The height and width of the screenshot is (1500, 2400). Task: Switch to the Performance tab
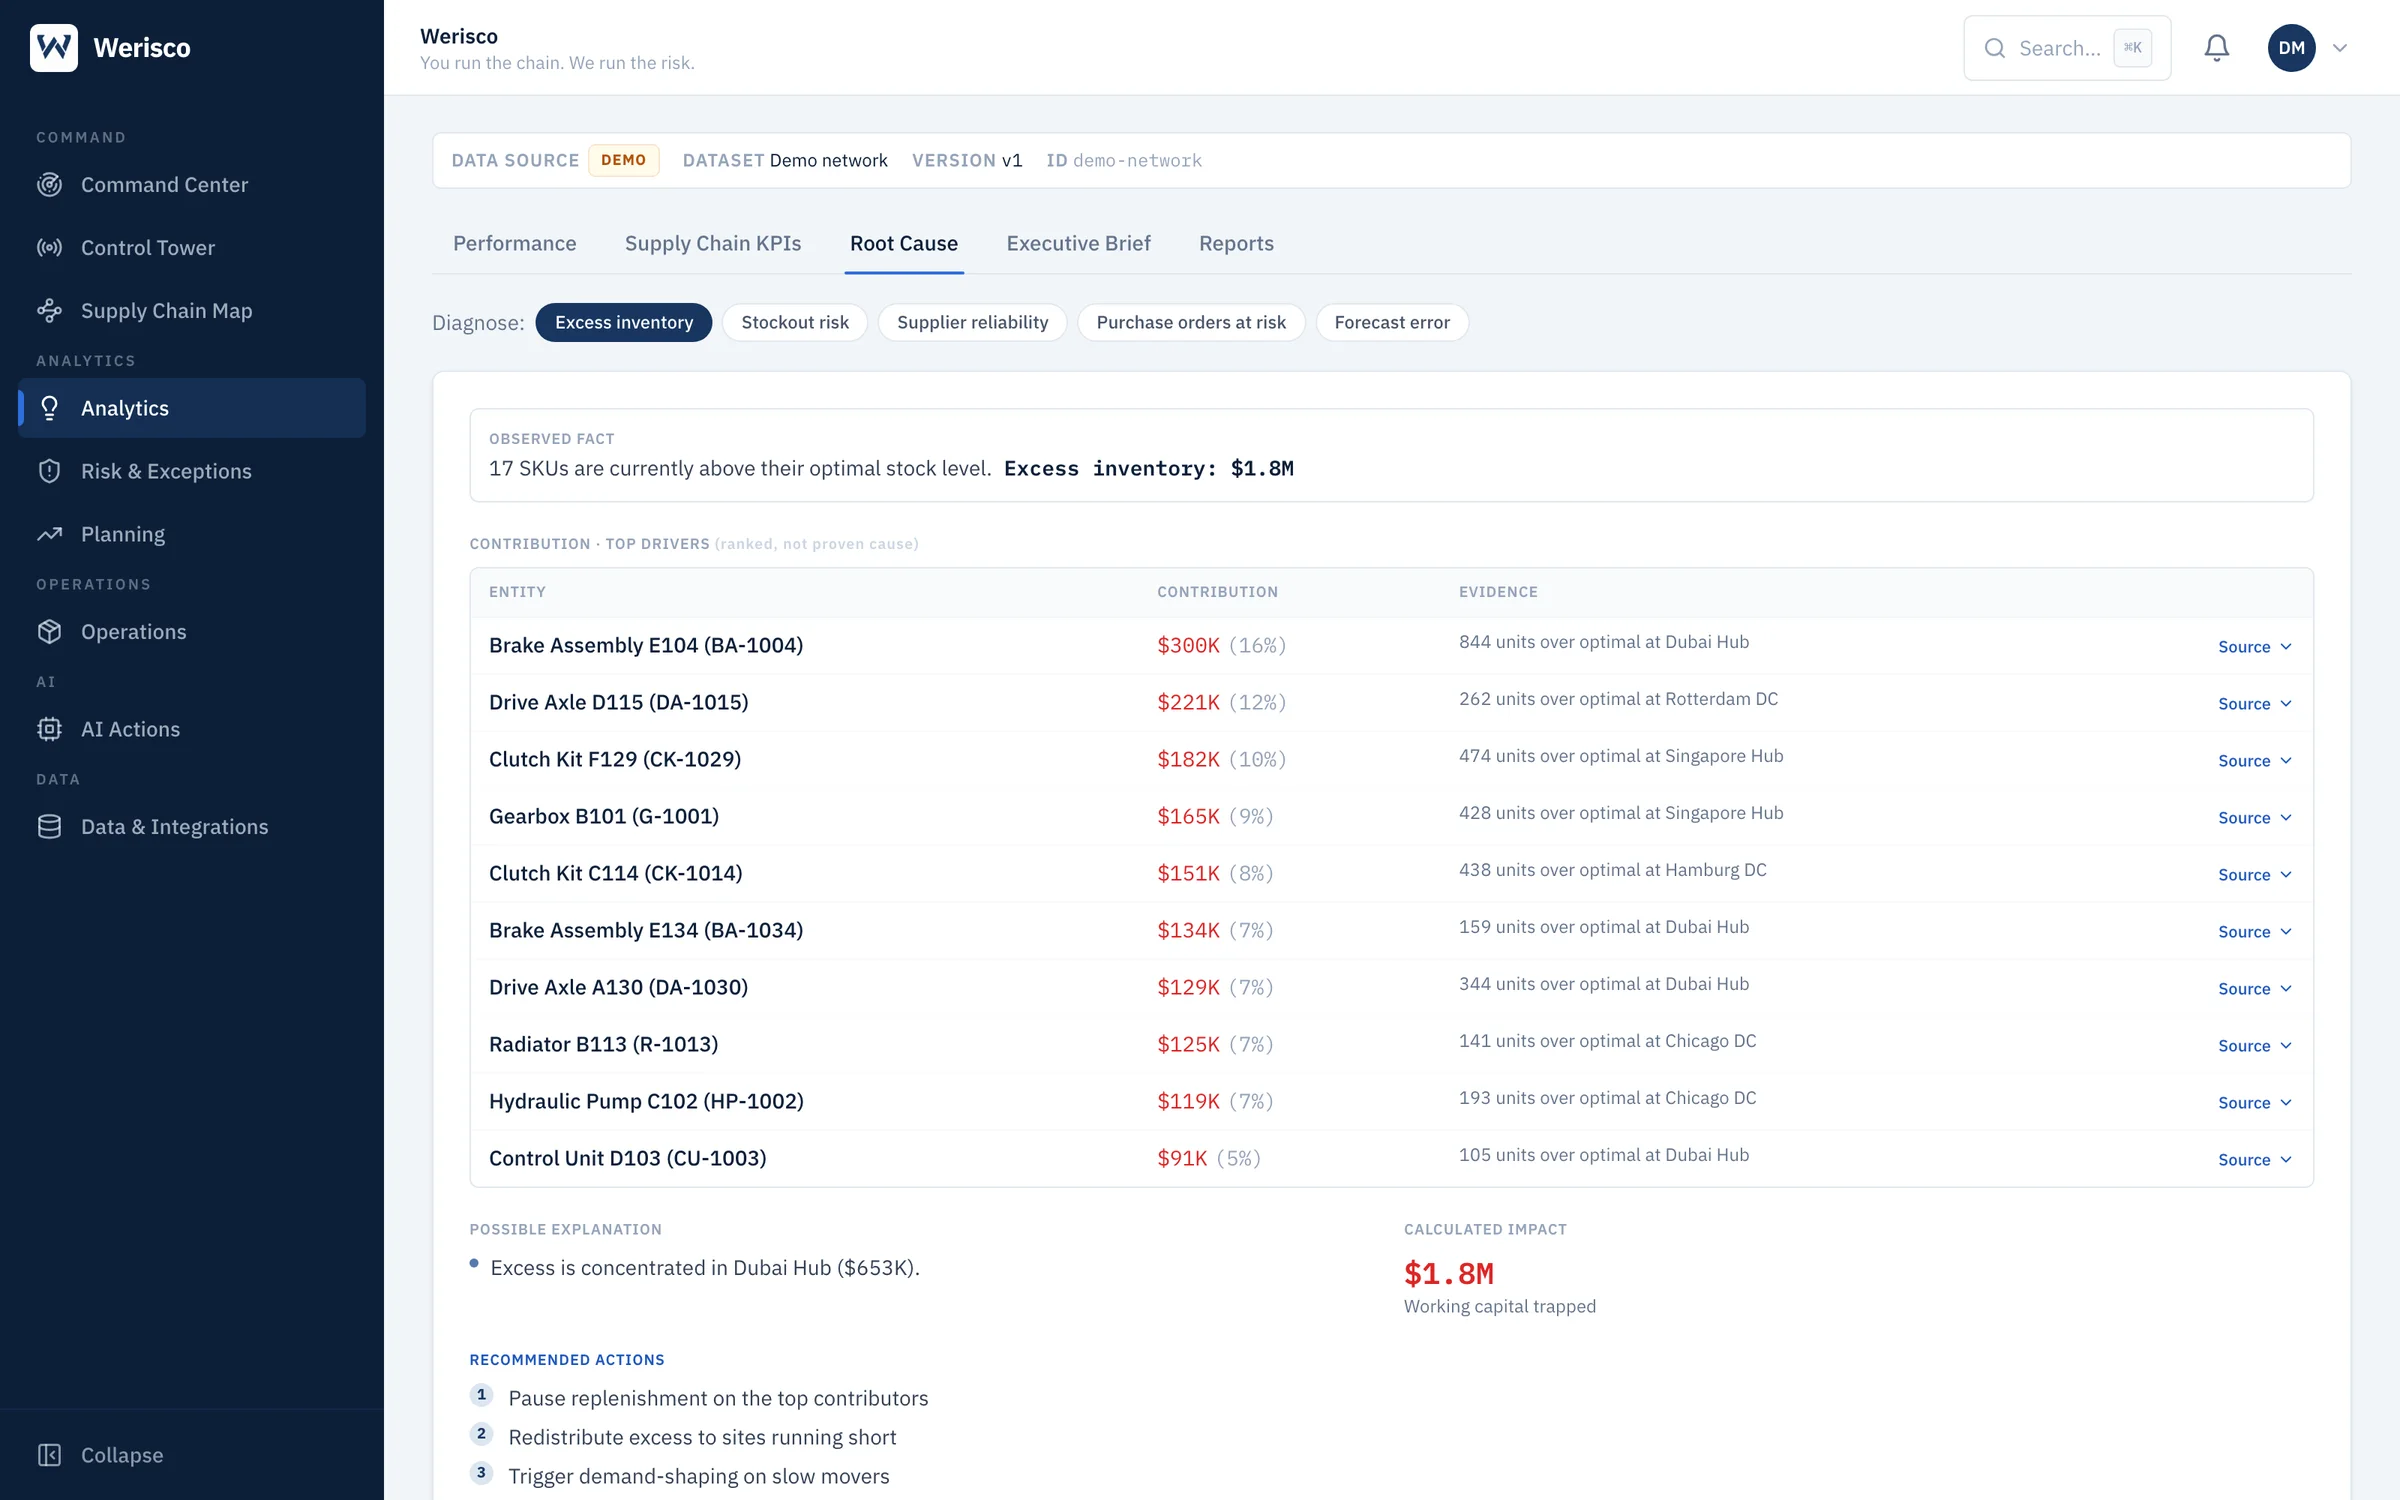point(514,244)
